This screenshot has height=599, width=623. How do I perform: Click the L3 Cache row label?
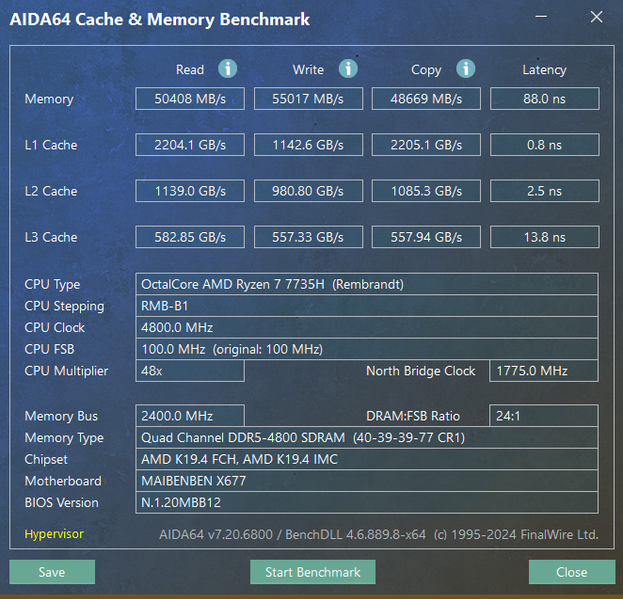pyautogui.click(x=51, y=237)
